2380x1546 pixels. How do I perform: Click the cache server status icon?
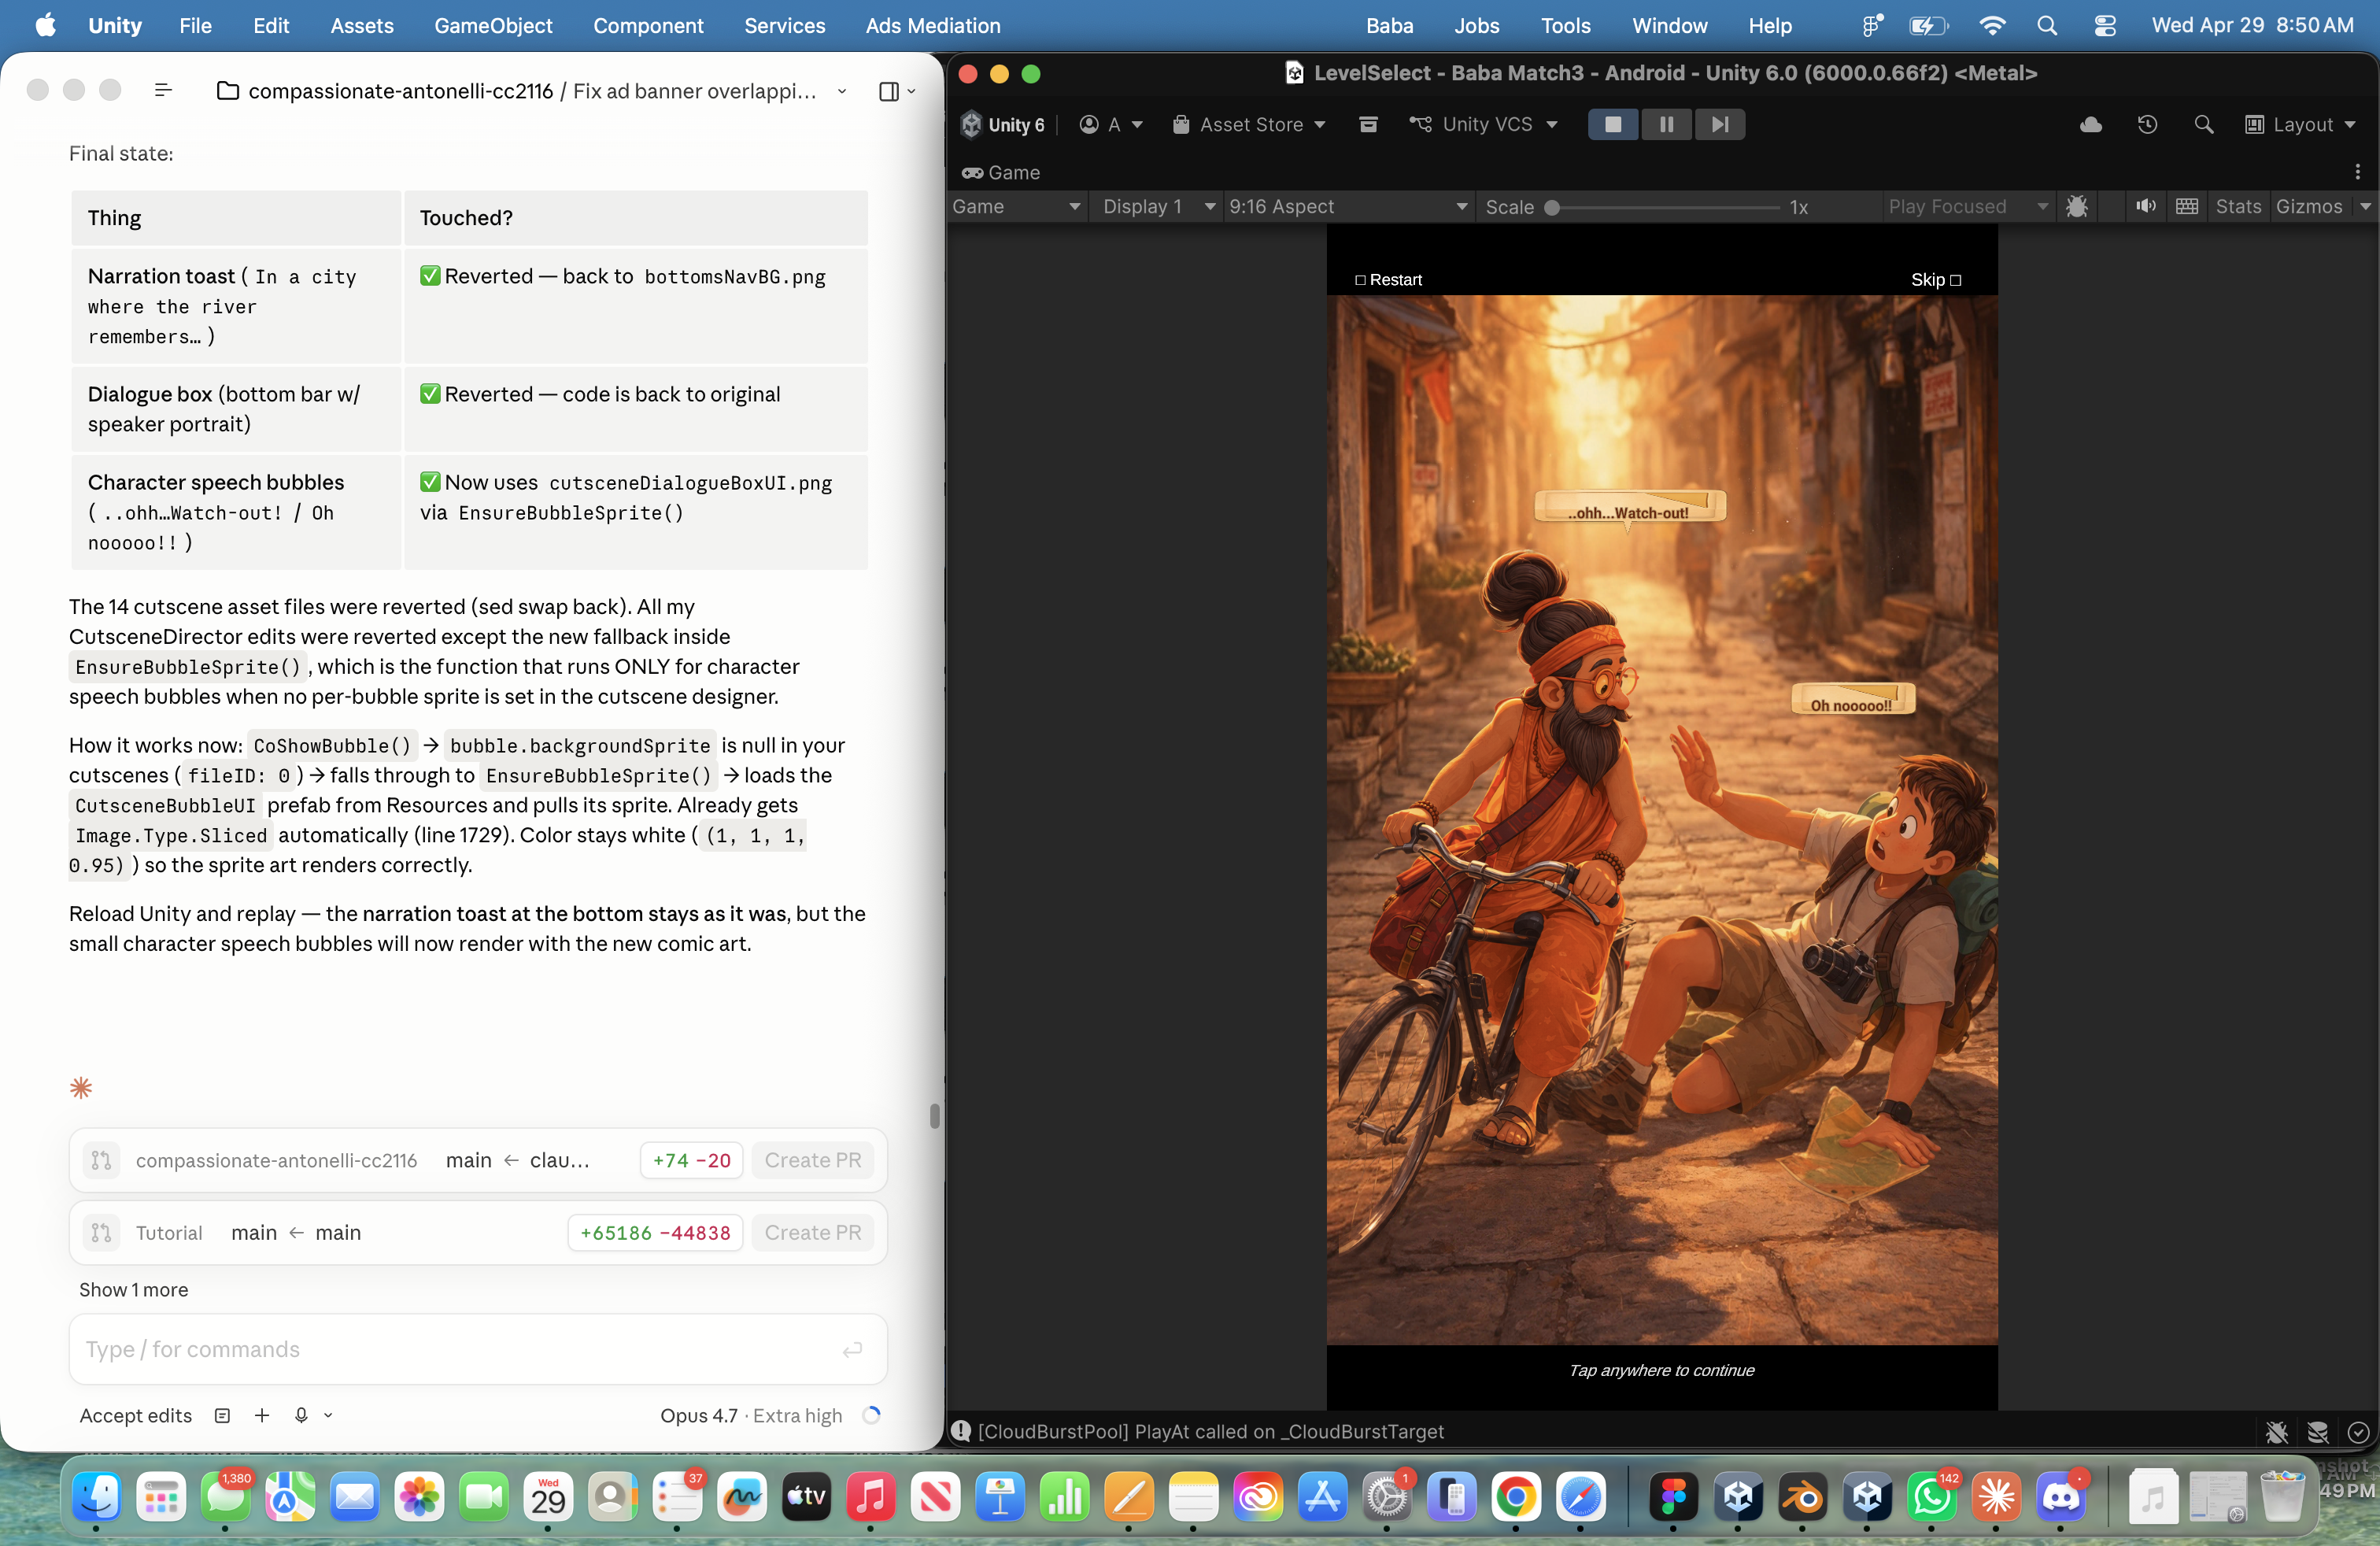coord(2317,1432)
